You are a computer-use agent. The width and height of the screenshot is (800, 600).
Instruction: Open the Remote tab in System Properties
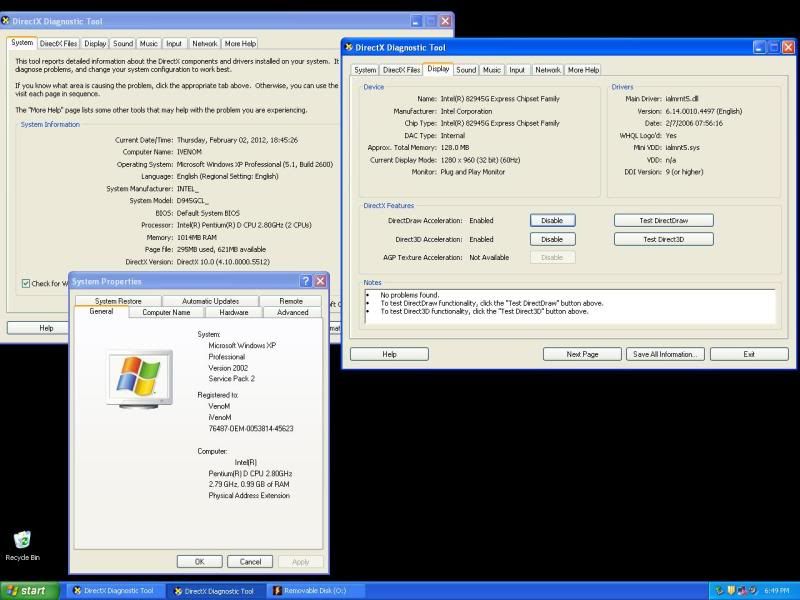click(291, 301)
